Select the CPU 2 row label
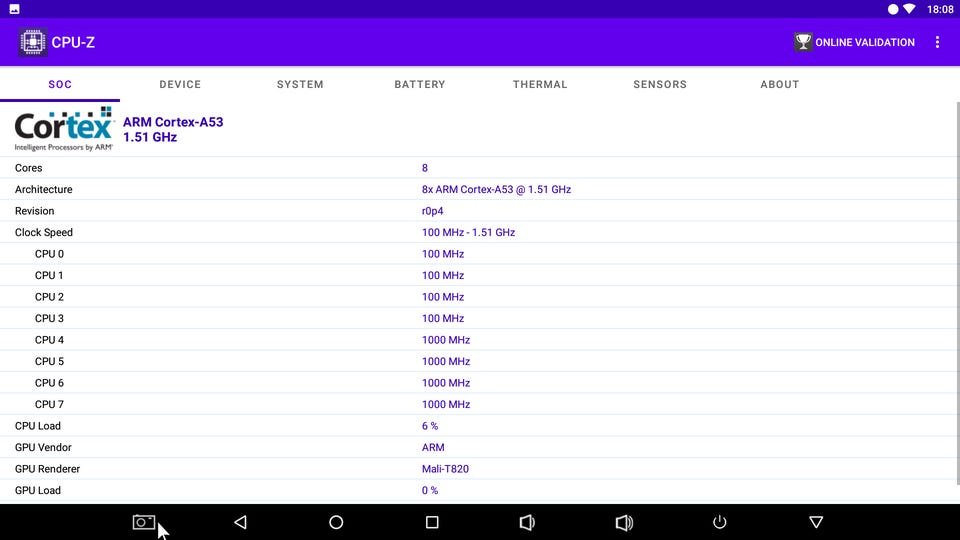 (x=49, y=296)
